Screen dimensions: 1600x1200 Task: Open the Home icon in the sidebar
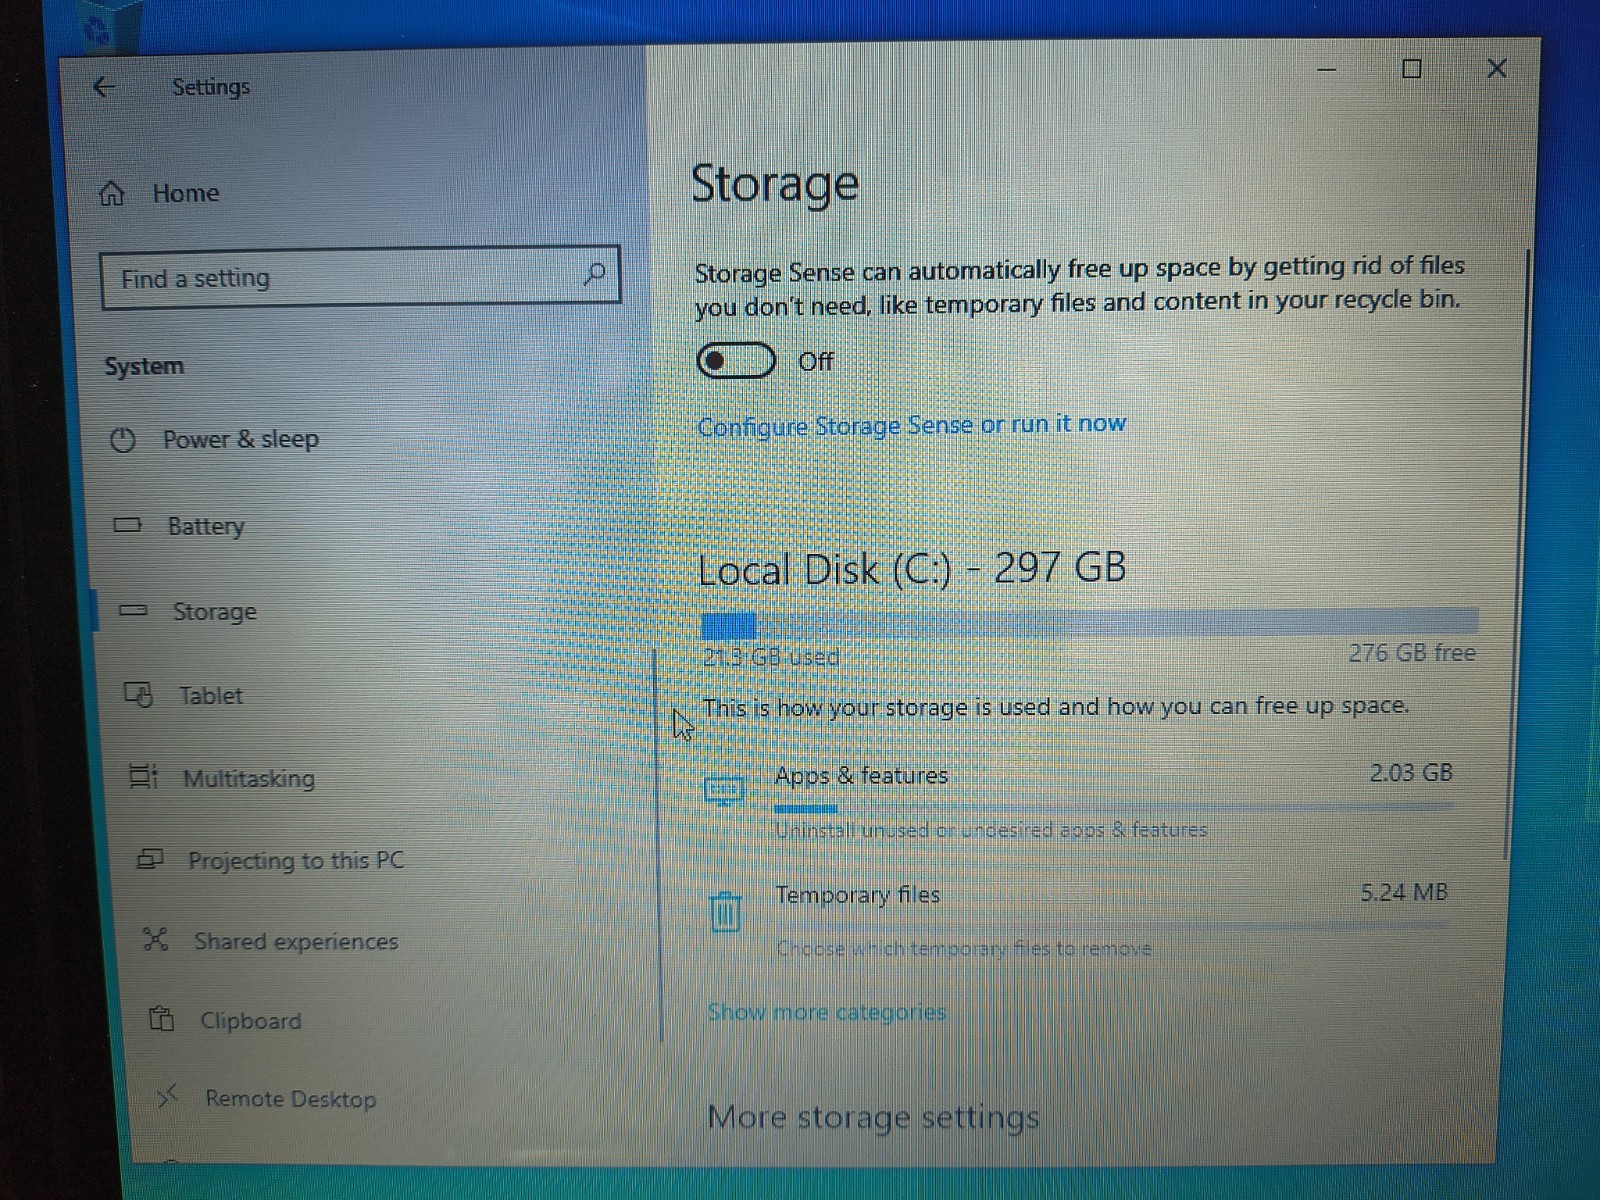click(x=112, y=193)
